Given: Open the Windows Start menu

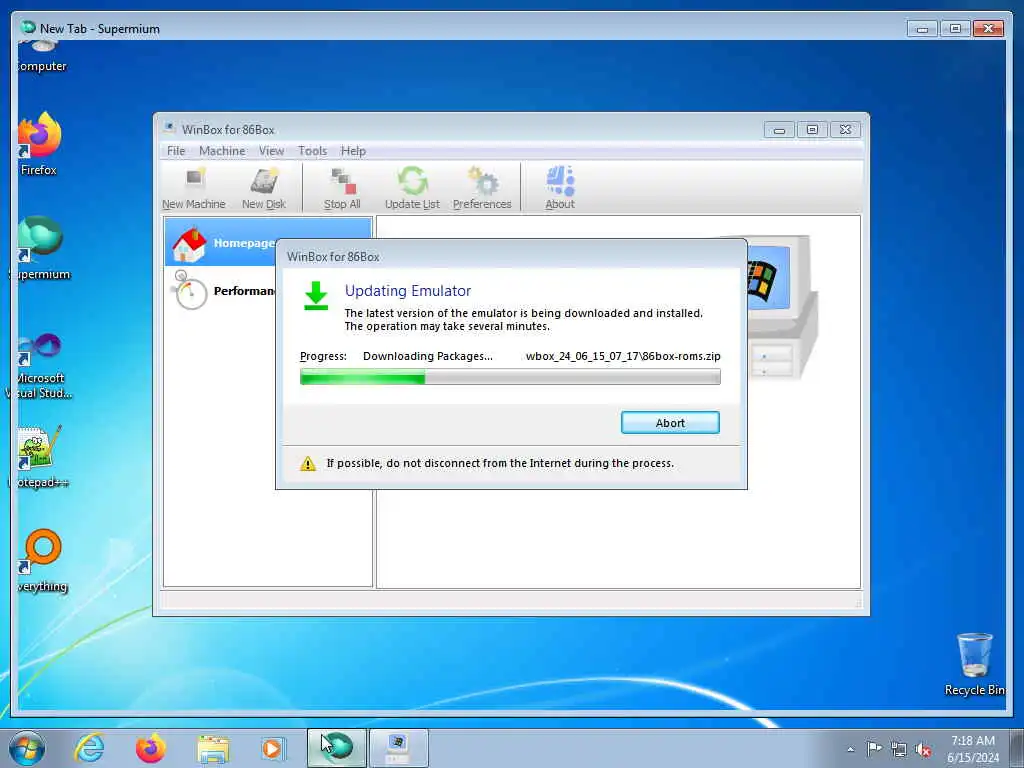Looking at the screenshot, I should (x=27, y=748).
